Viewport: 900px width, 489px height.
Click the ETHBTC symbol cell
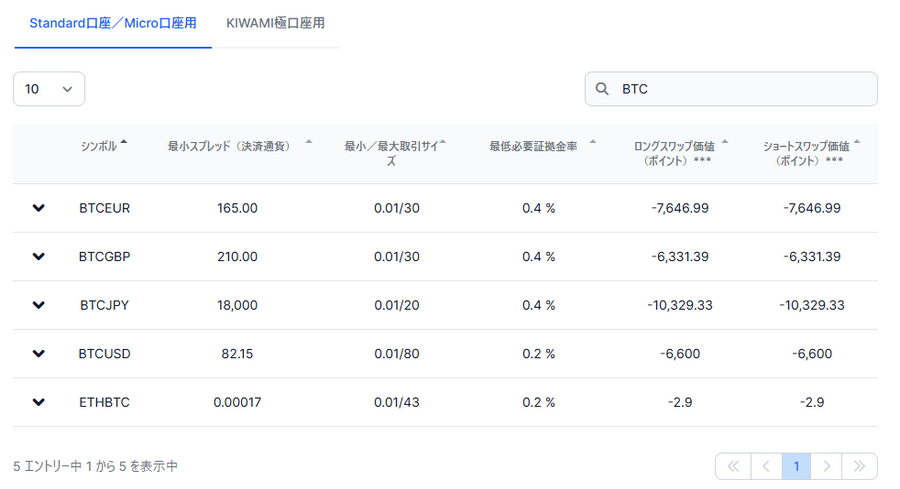click(x=104, y=402)
